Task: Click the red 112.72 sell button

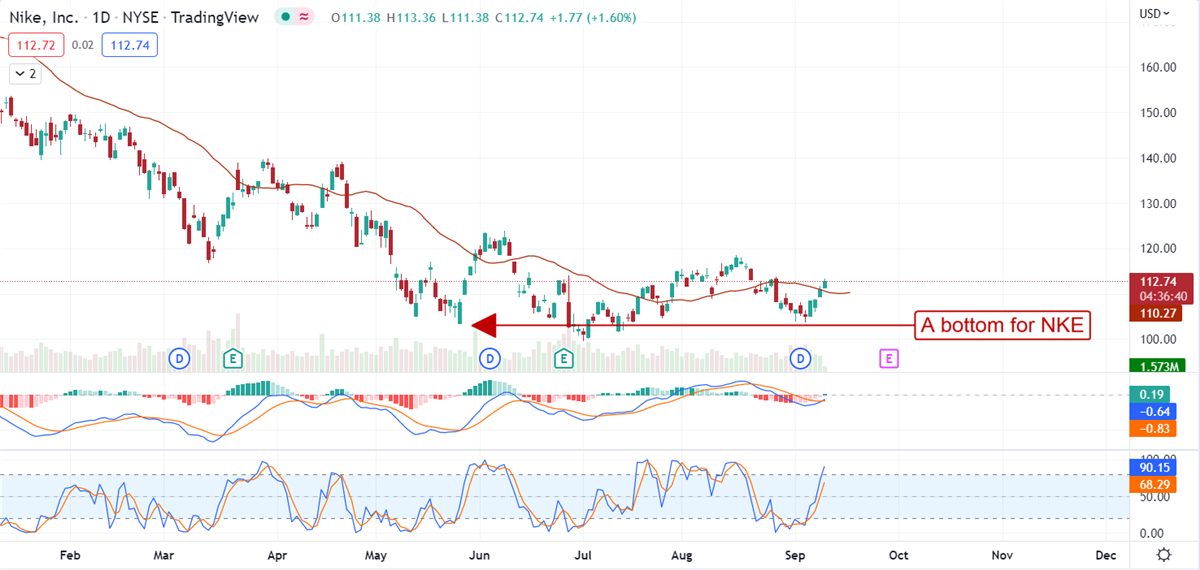Action: (34, 45)
